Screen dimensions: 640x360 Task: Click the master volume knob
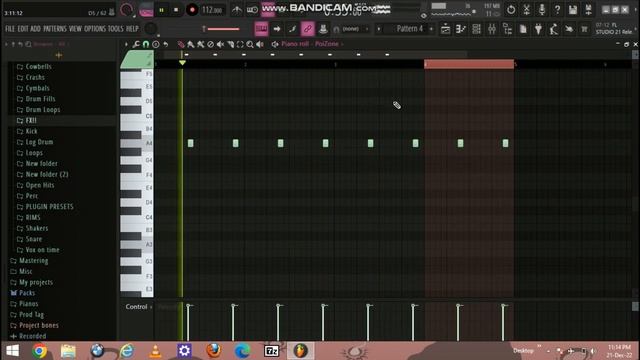pyautogui.click(x=127, y=10)
